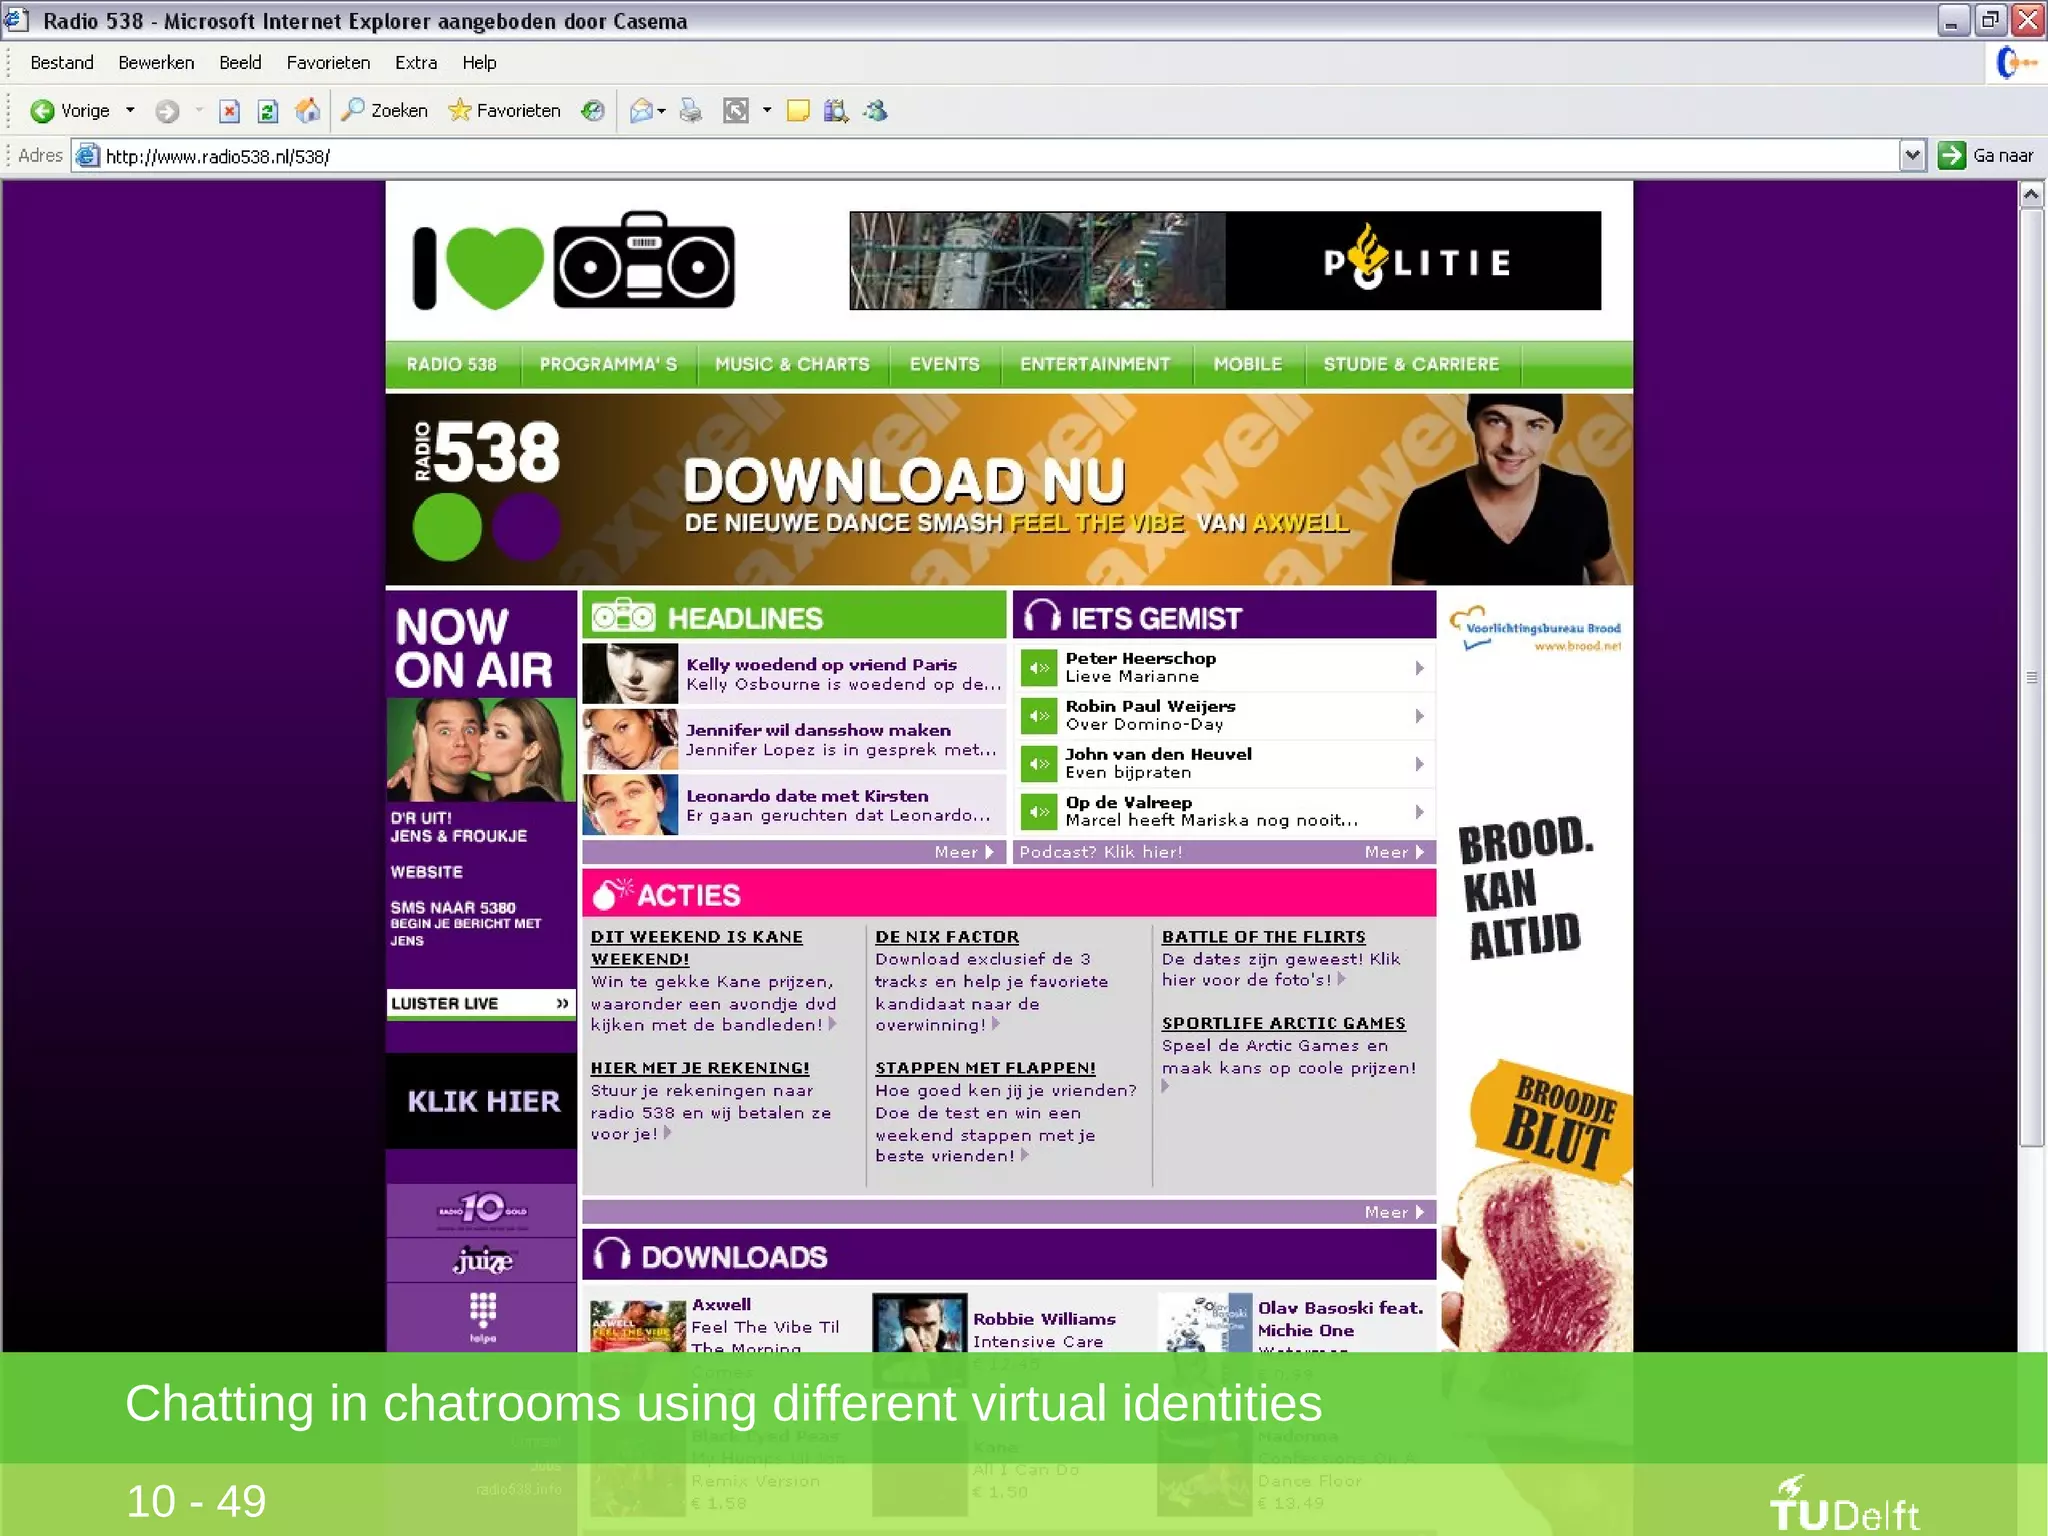
Task: Open Zoeken search in the toolbar
Action: [x=384, y=110]
